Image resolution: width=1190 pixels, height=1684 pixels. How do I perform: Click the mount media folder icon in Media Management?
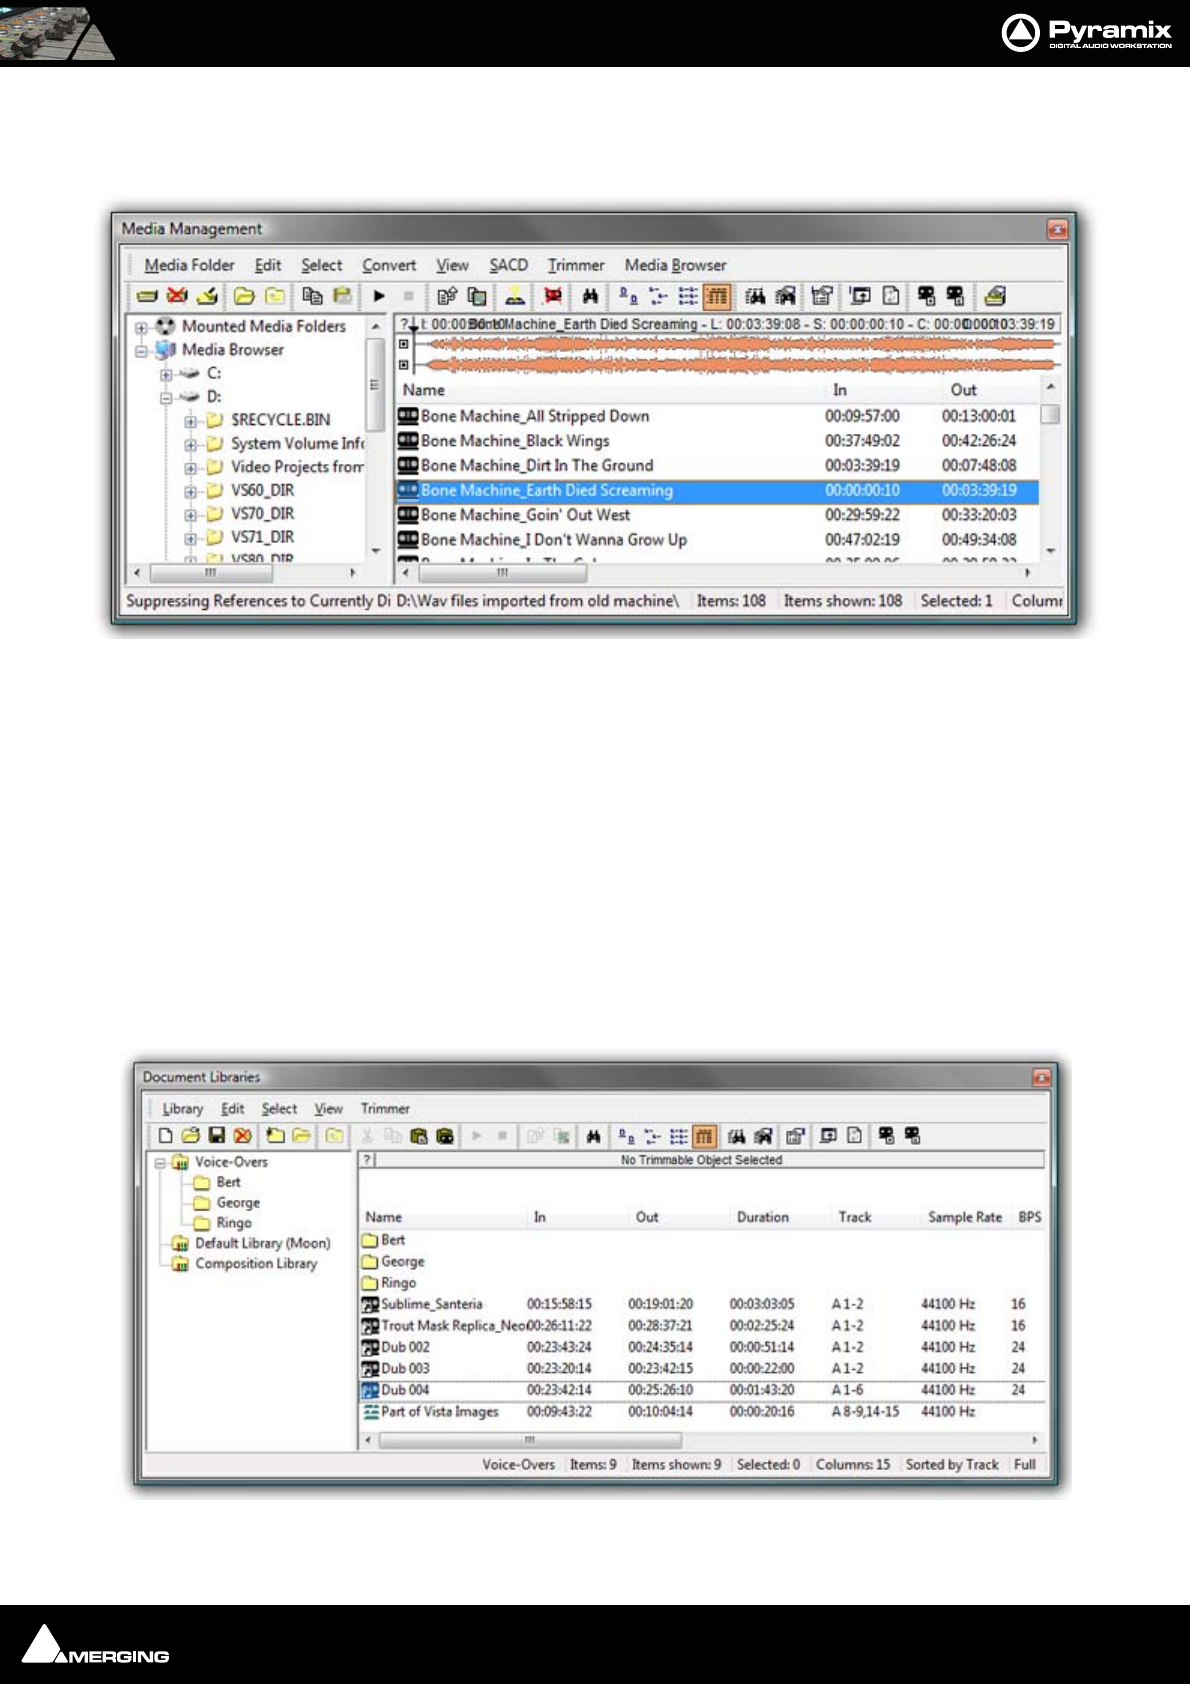[x=147, y=296]
